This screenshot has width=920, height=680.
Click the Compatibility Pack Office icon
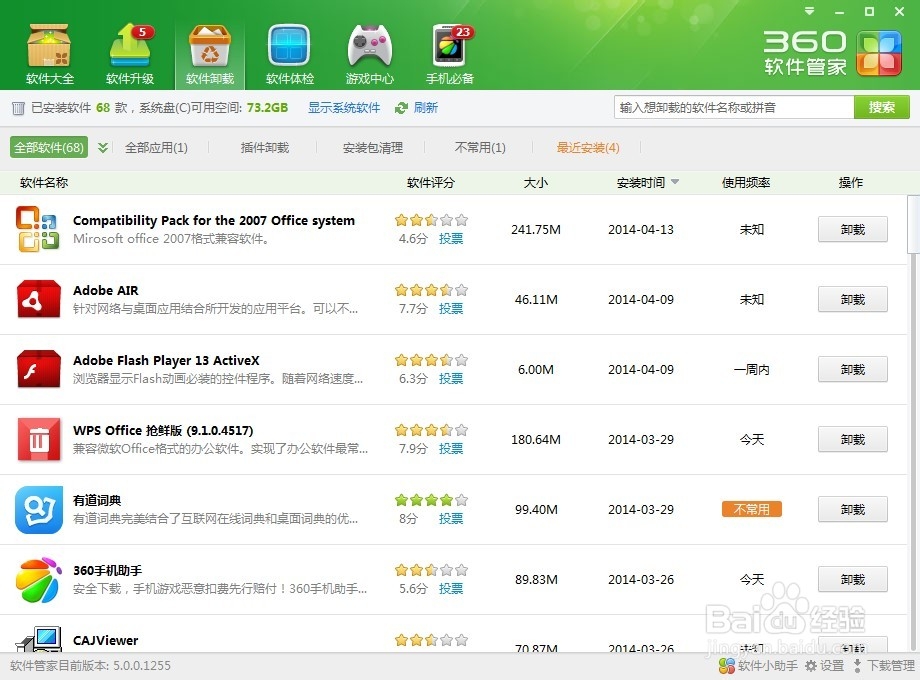click(38, 229)
